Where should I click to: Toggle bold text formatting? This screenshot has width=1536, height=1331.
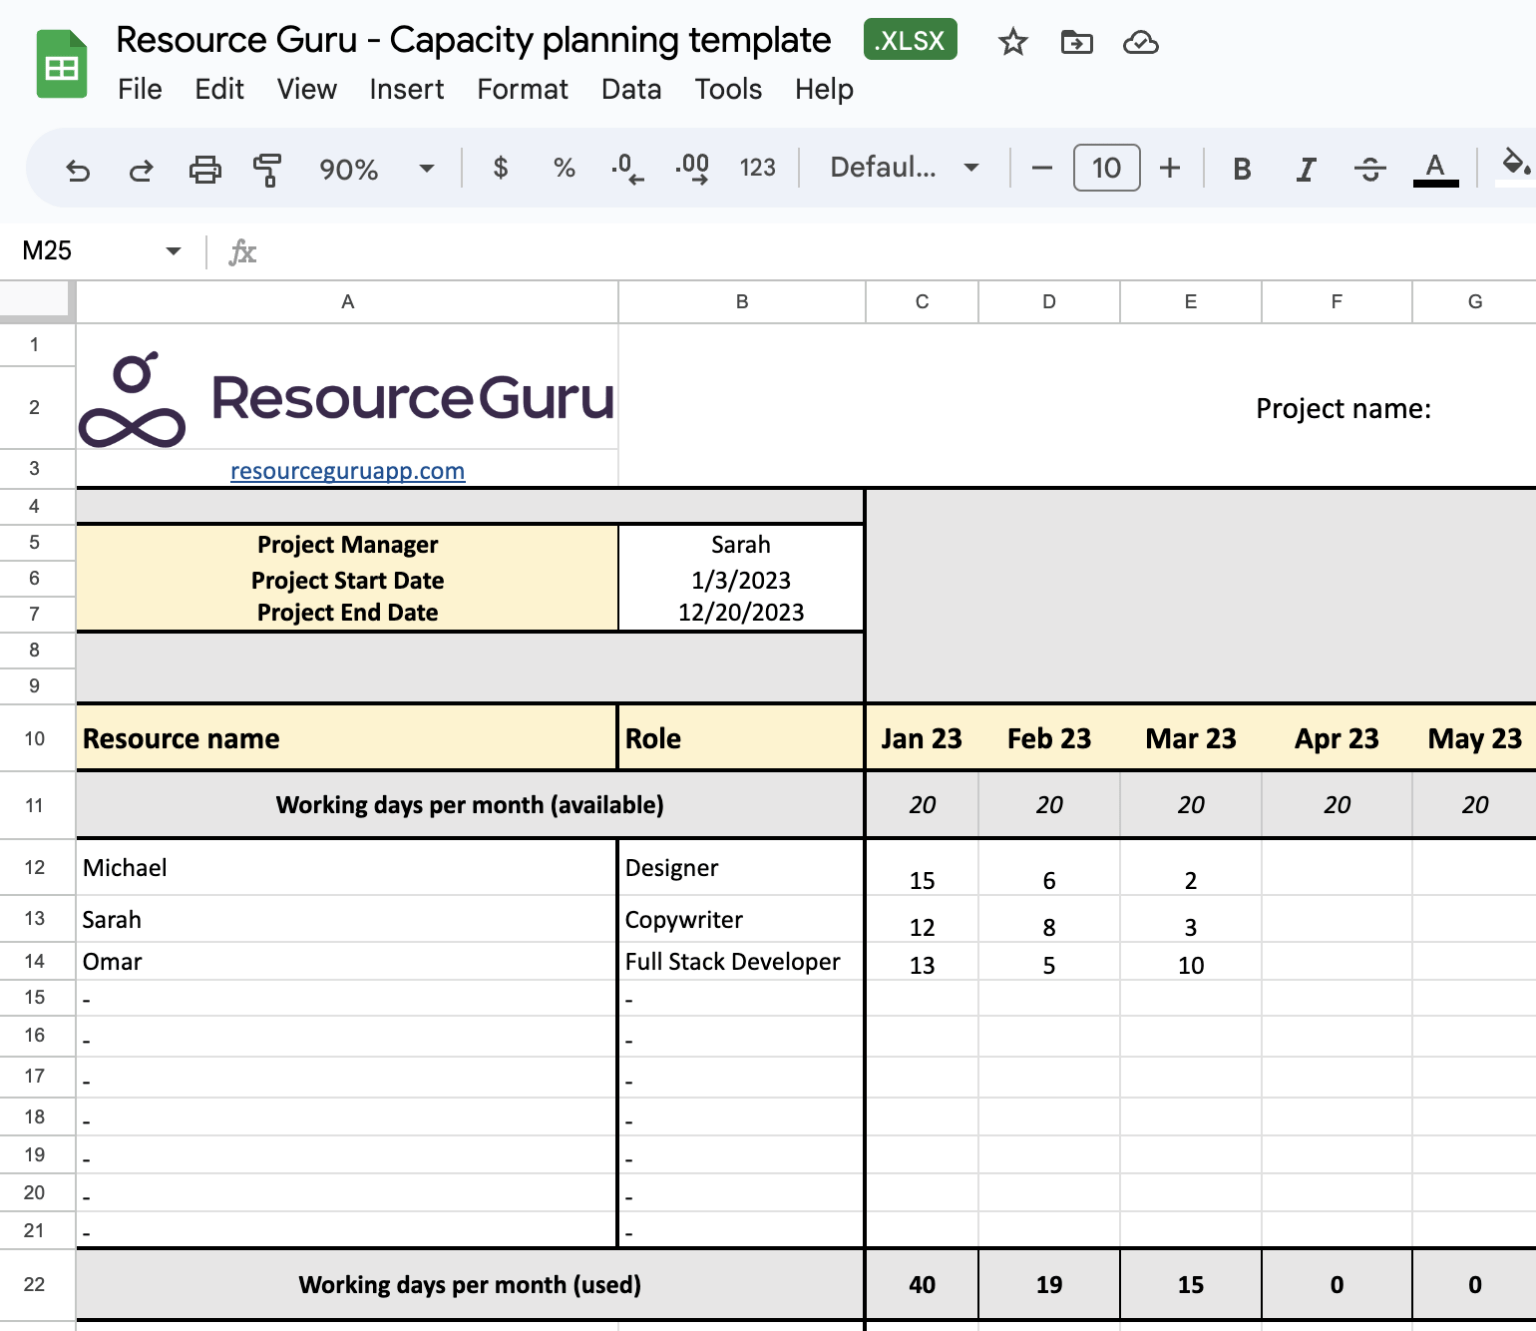tap(1242, 169)
